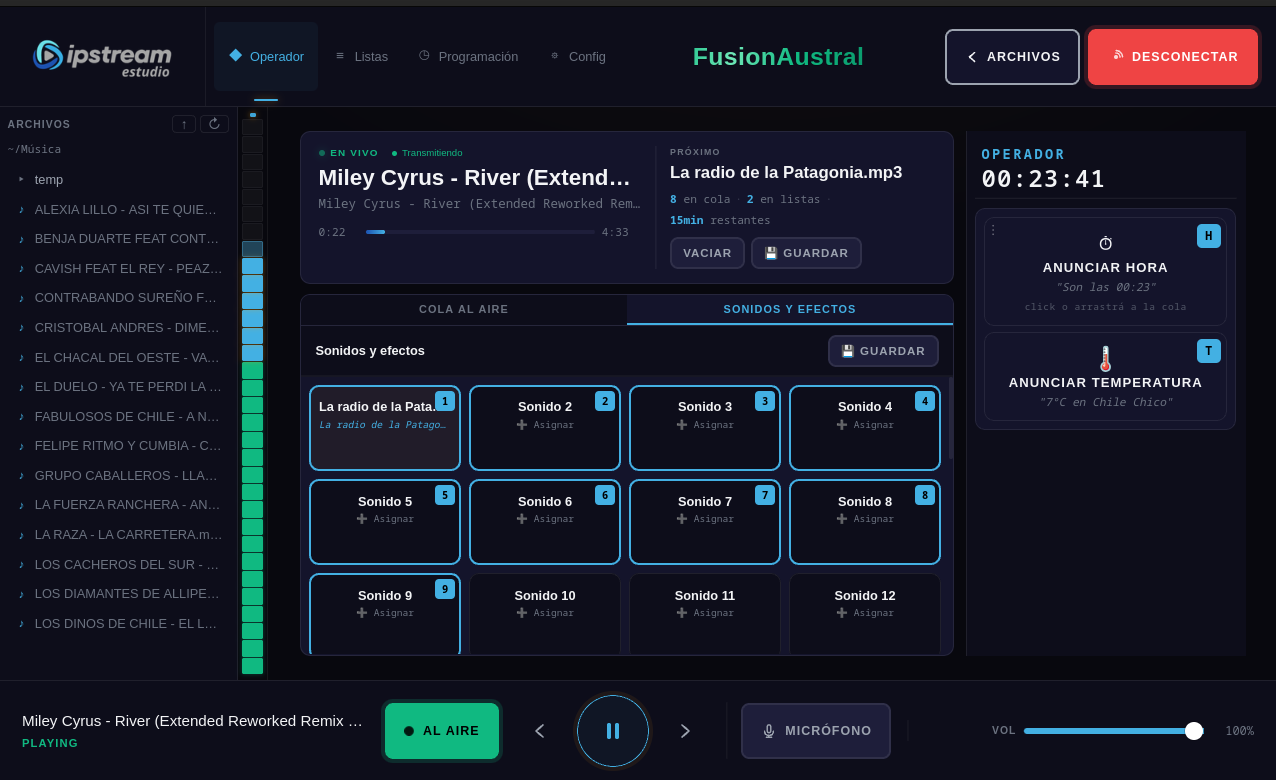The image size is (1276, 780).
Task: Go to the Config tab
Action: tap(577, 56)
